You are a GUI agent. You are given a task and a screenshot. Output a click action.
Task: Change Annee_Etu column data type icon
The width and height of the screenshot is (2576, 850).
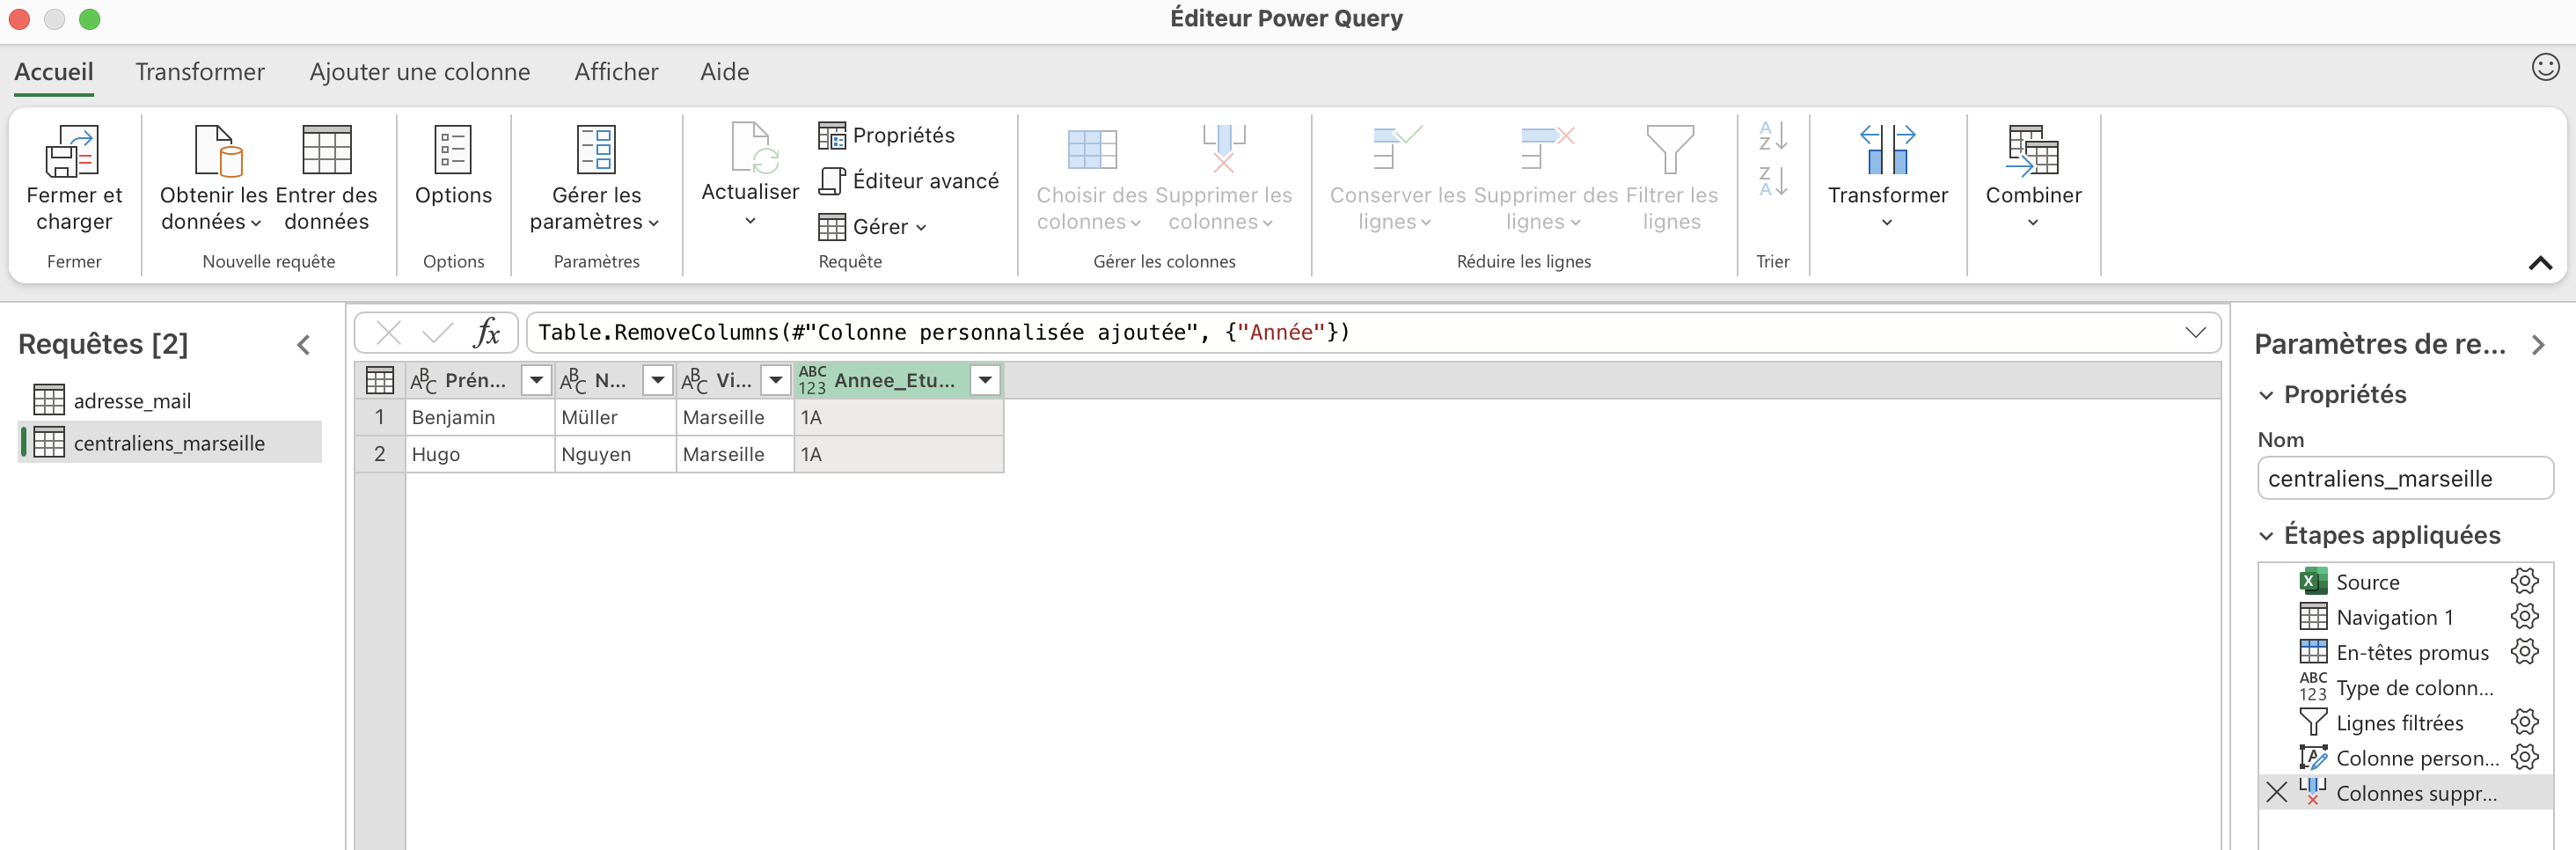812,380
